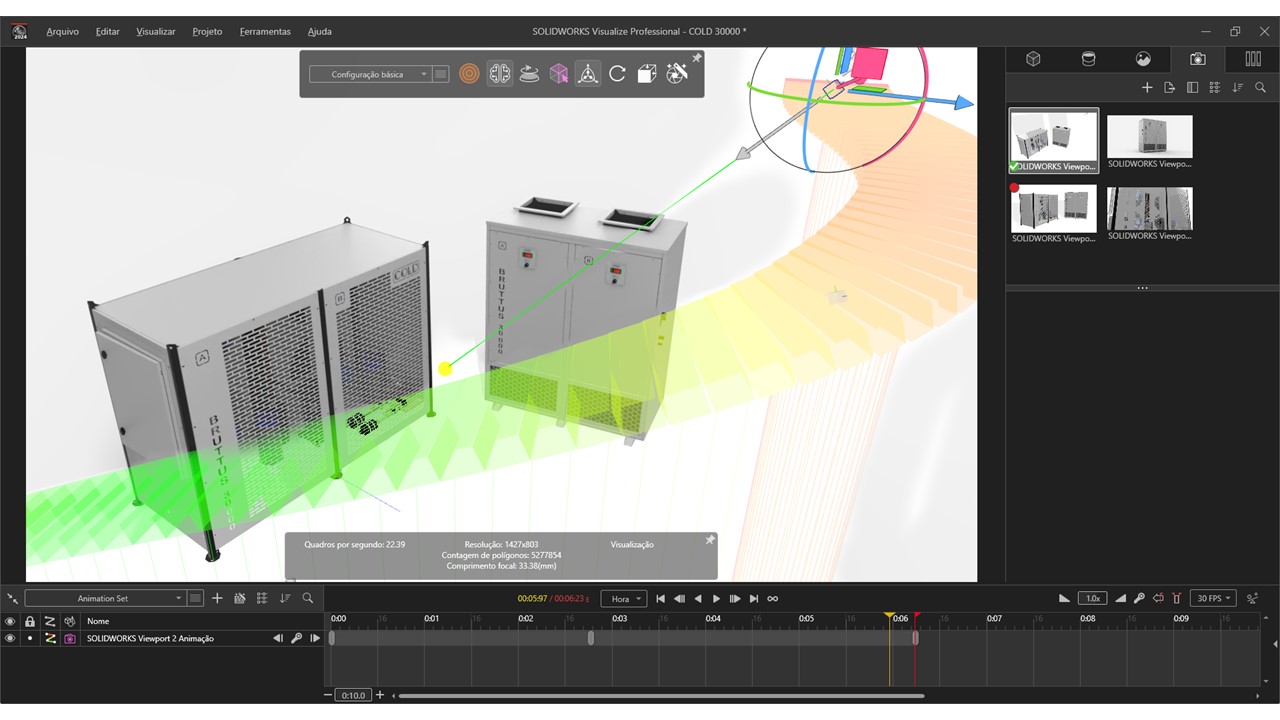Add a new camera with the plus icon
The height and width of the screenshot is (720, 1280).
1147,88
